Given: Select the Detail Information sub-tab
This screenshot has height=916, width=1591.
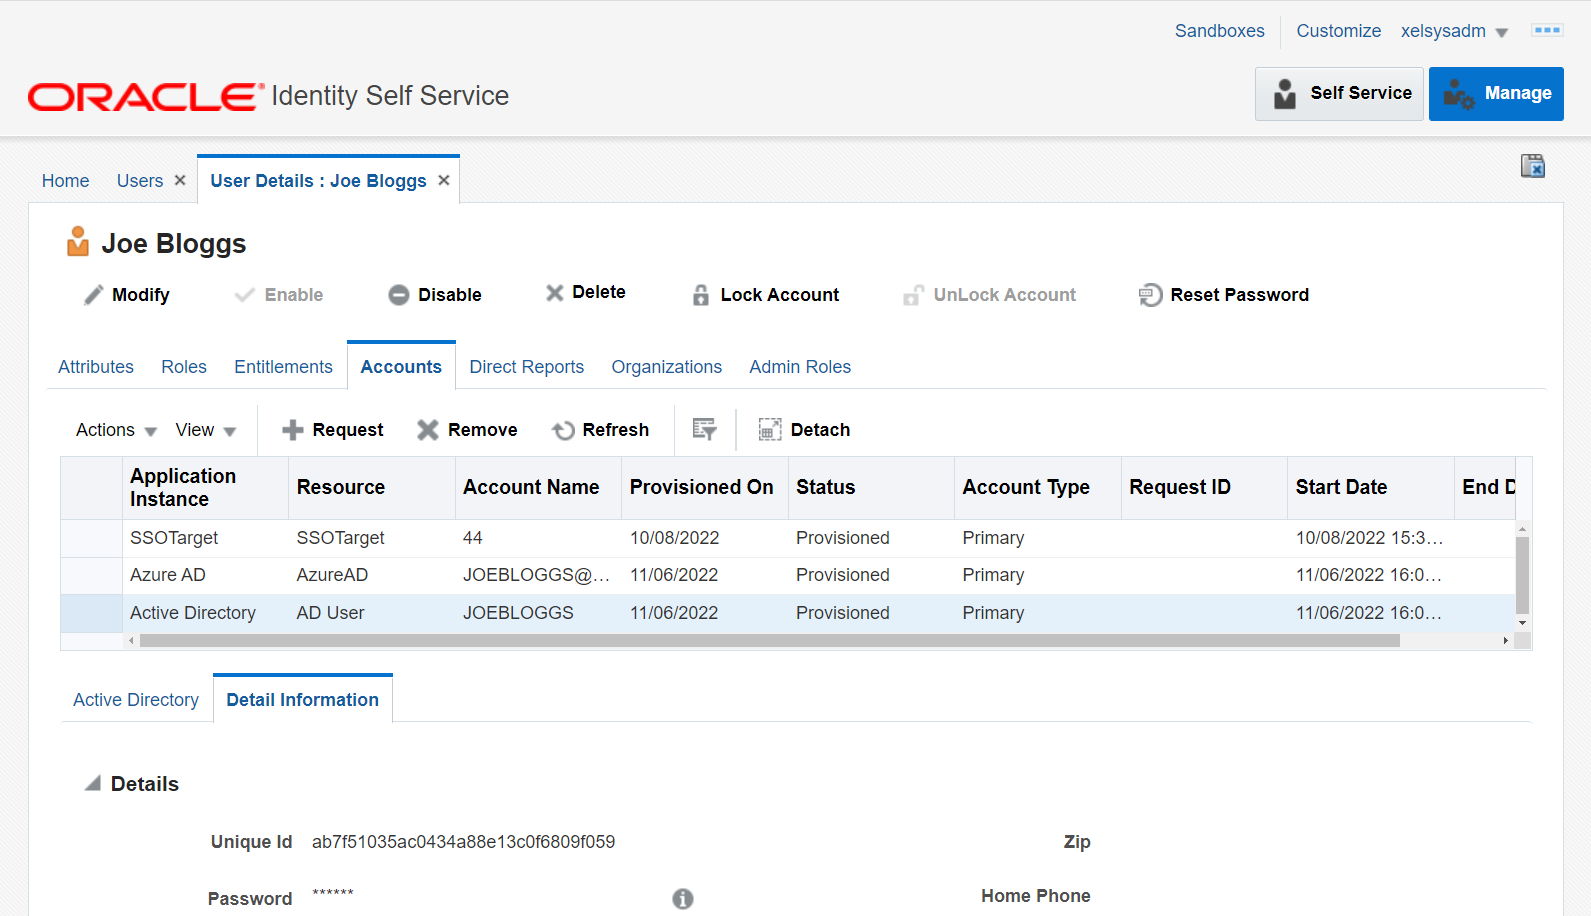Looking at the screenshot, I should (302, 700).
